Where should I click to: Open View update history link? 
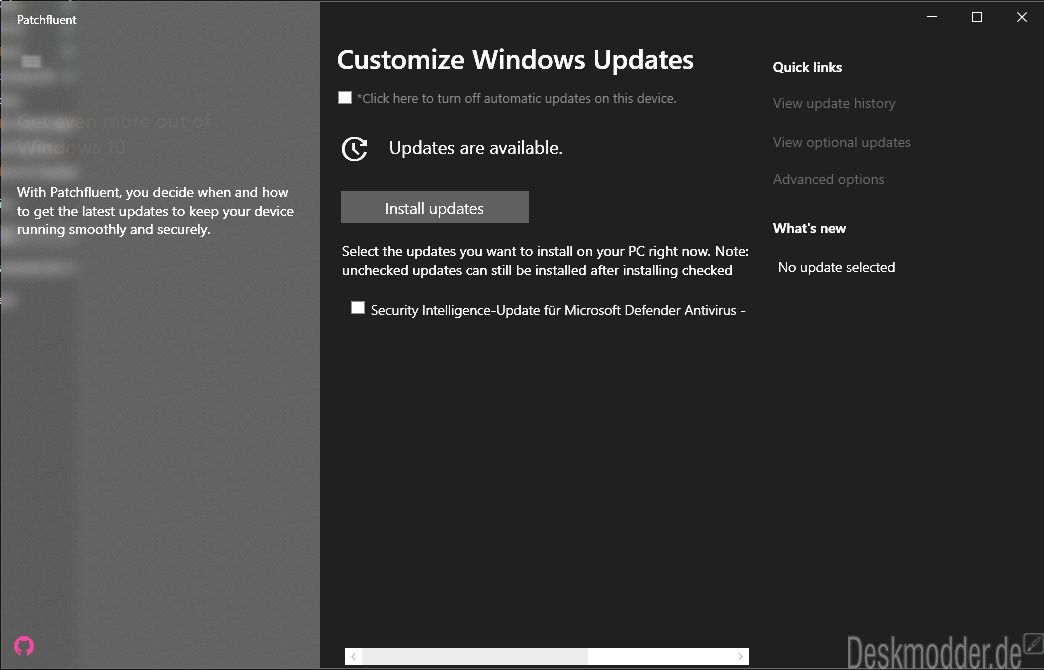coord(834,103)
